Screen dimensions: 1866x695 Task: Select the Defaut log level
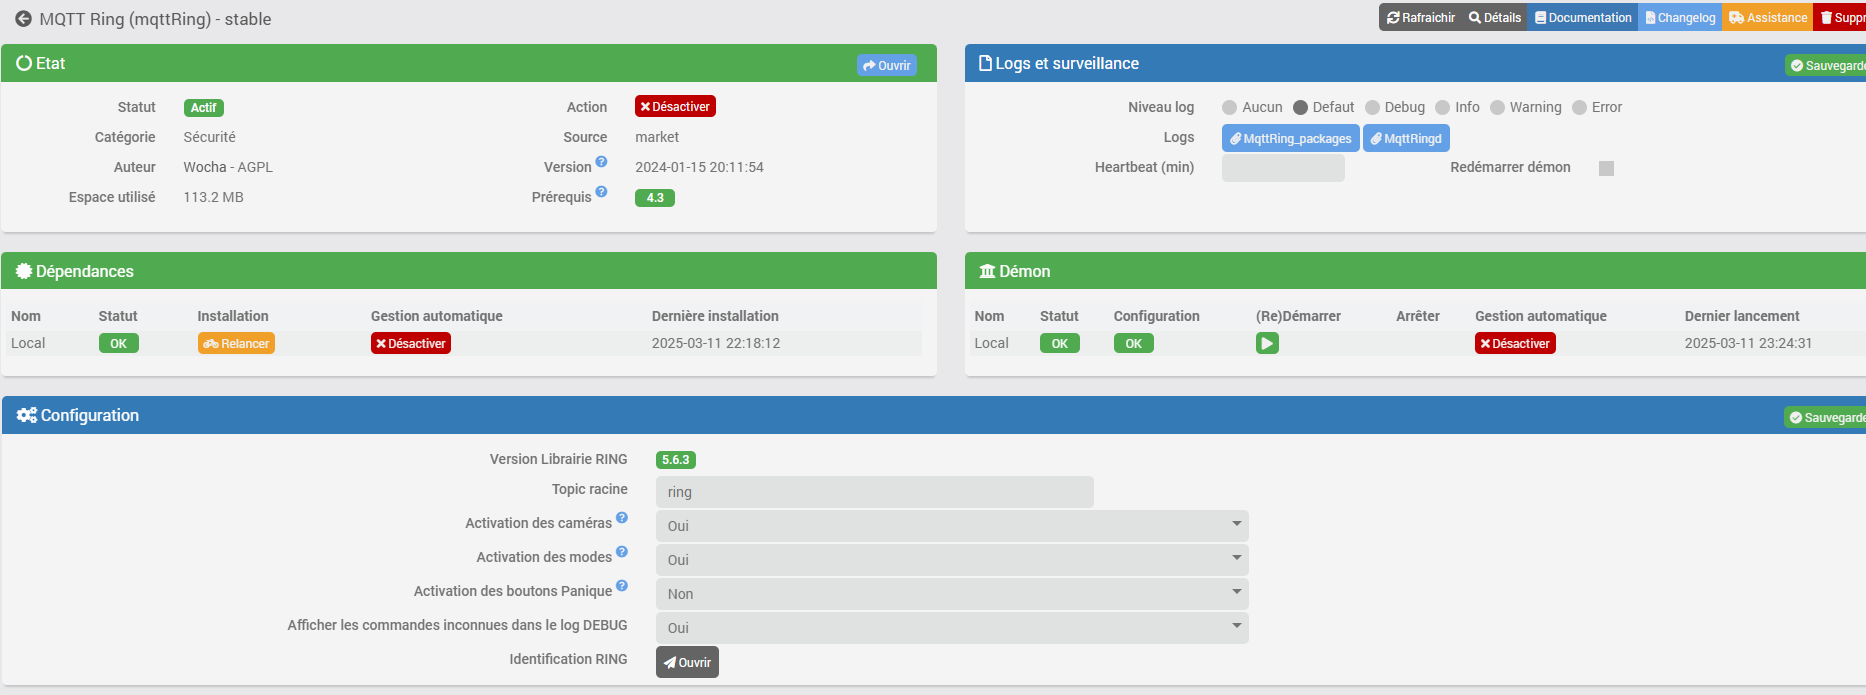coord(1300,108)
